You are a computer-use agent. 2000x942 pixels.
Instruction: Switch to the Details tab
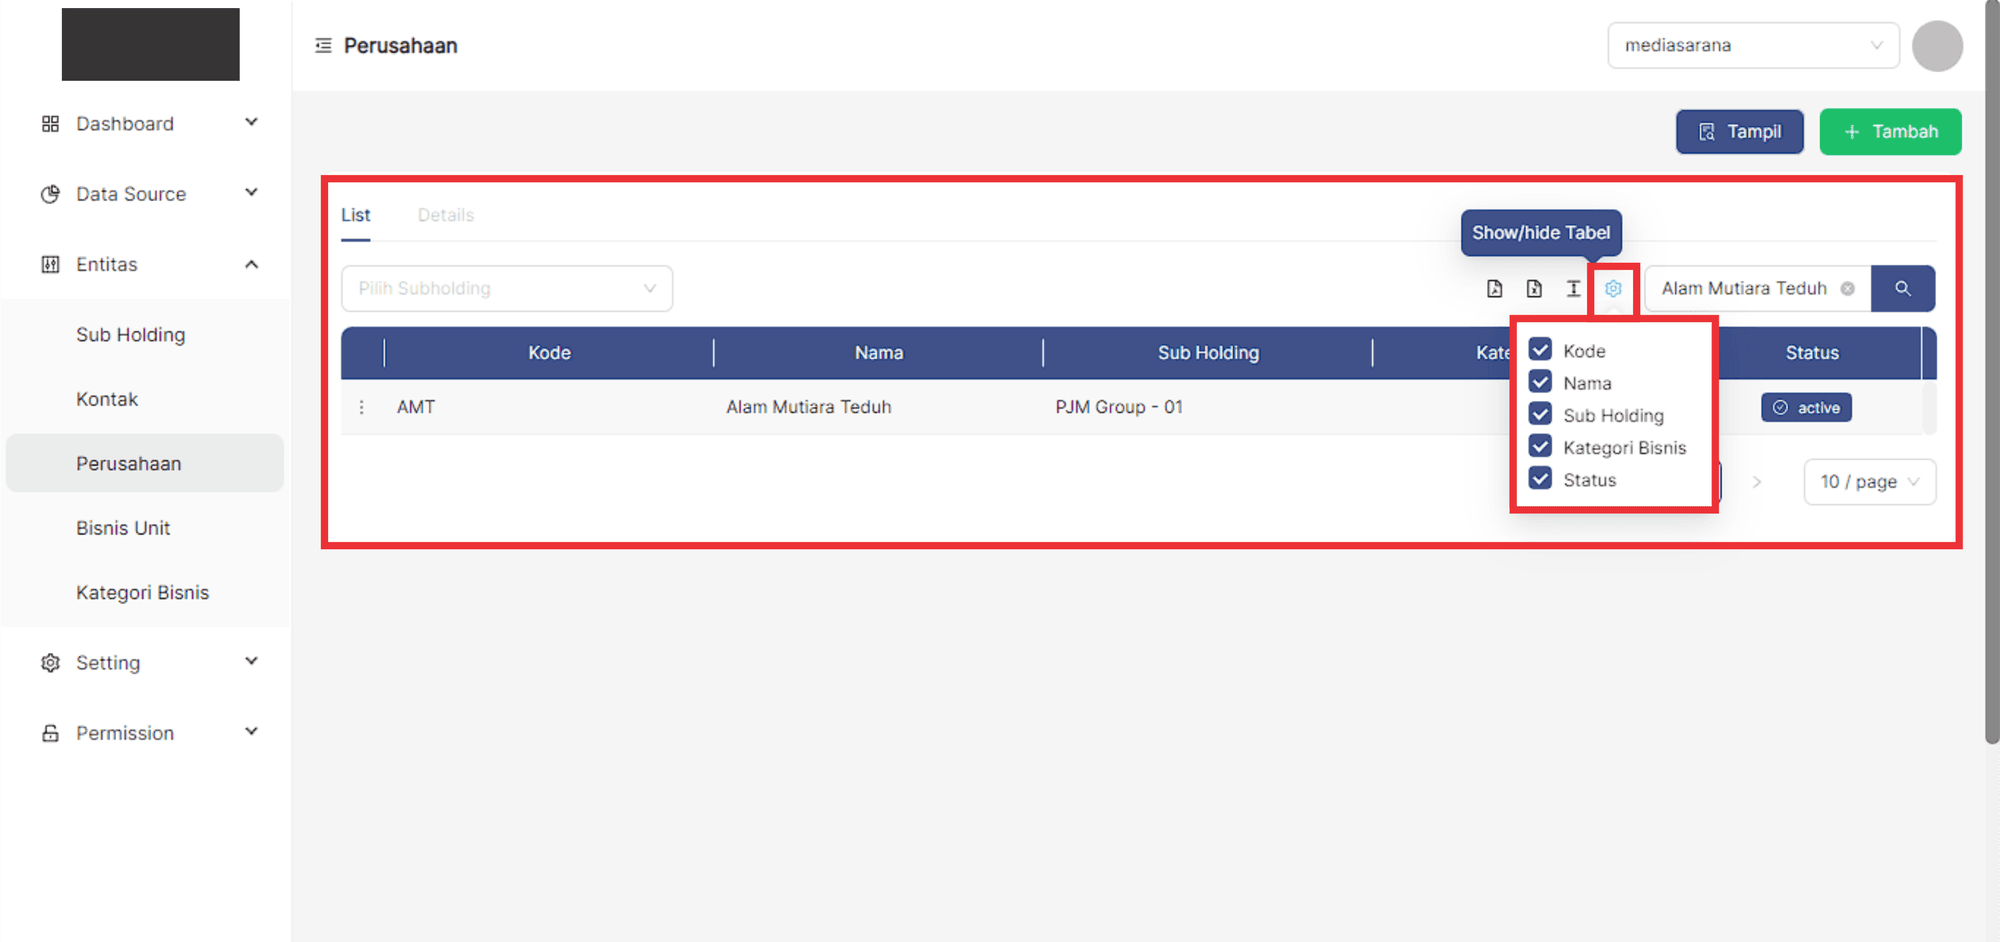pyautogui.click(x=445, y=215)
